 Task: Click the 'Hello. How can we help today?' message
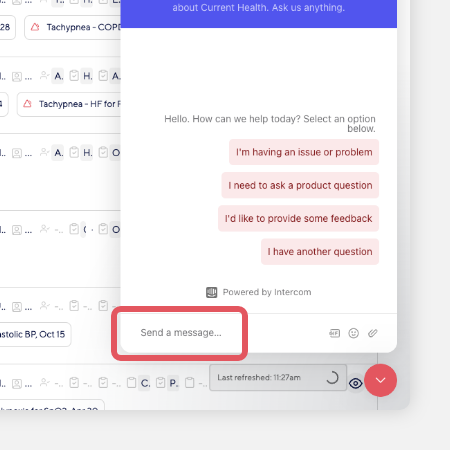pos(270,124)
